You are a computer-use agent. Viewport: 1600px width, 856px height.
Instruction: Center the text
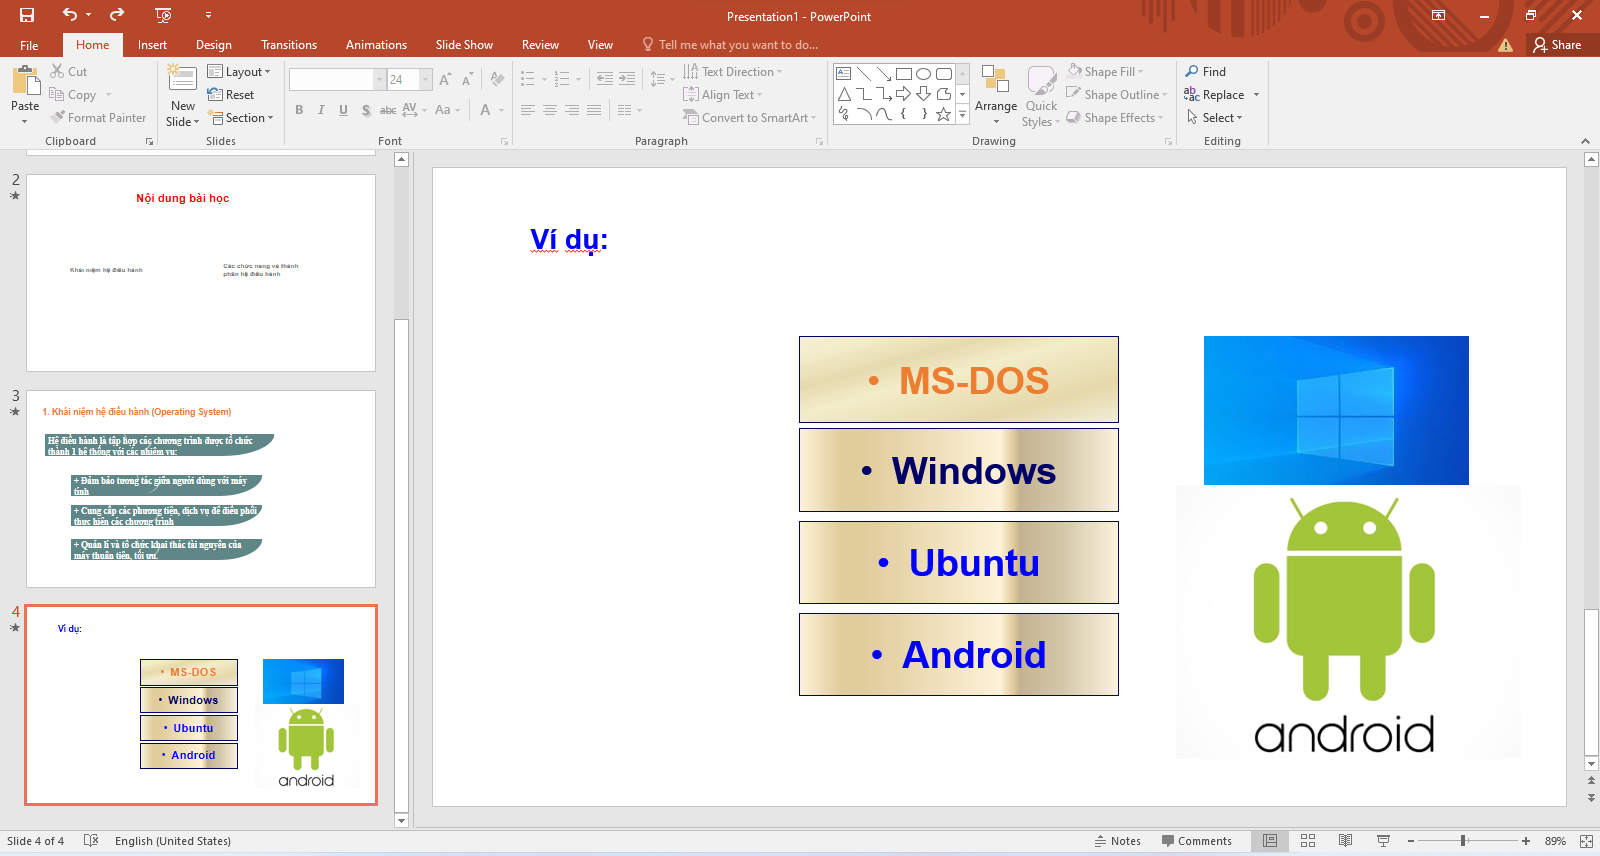pyautogui.click(x=550, y=110)
